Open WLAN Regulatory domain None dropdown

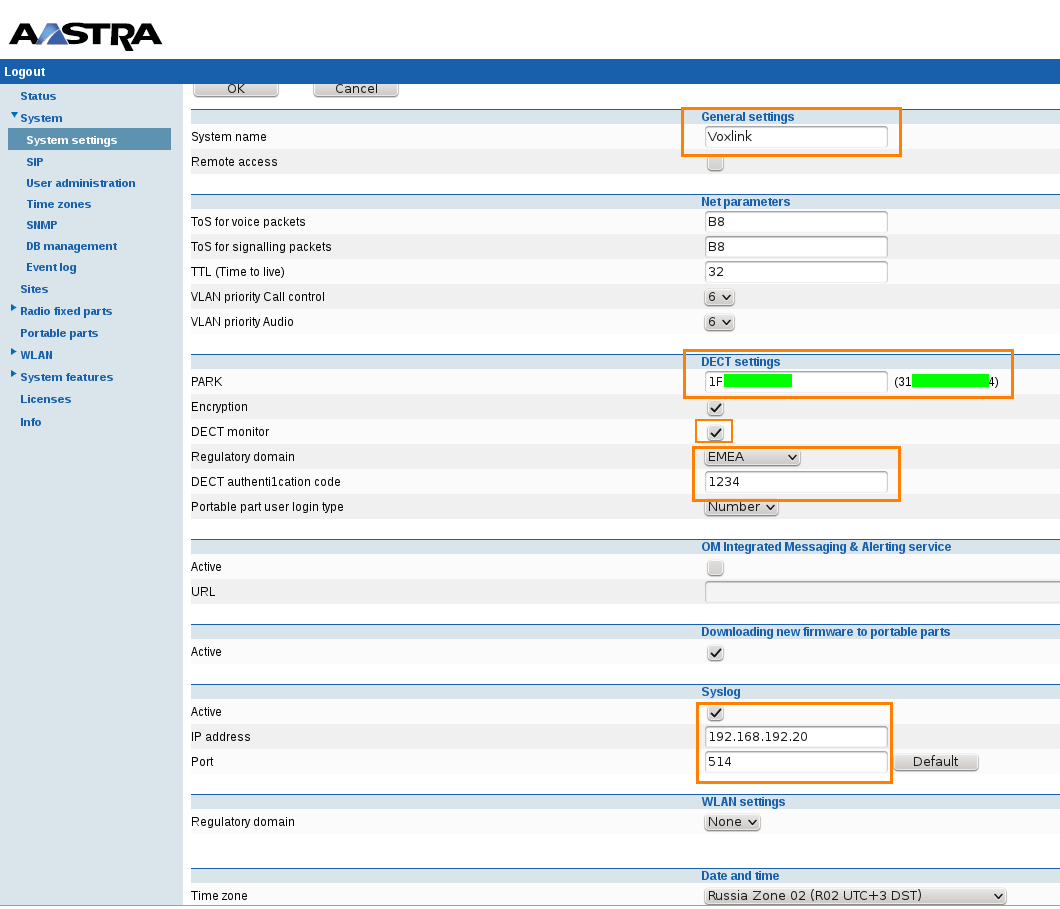point(732,822)
